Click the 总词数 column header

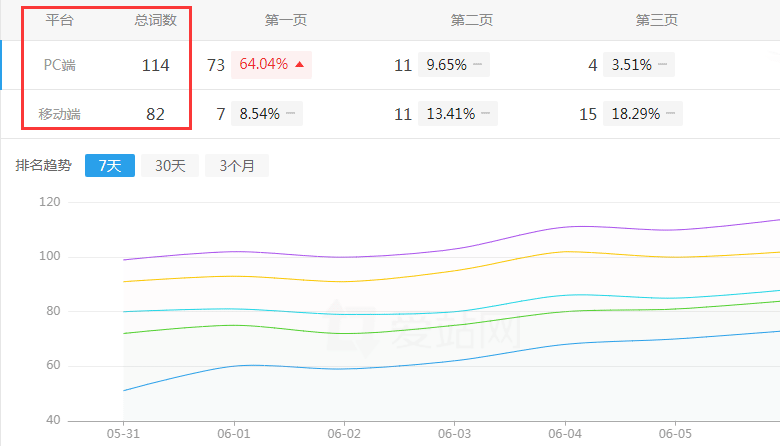(155, 20)
